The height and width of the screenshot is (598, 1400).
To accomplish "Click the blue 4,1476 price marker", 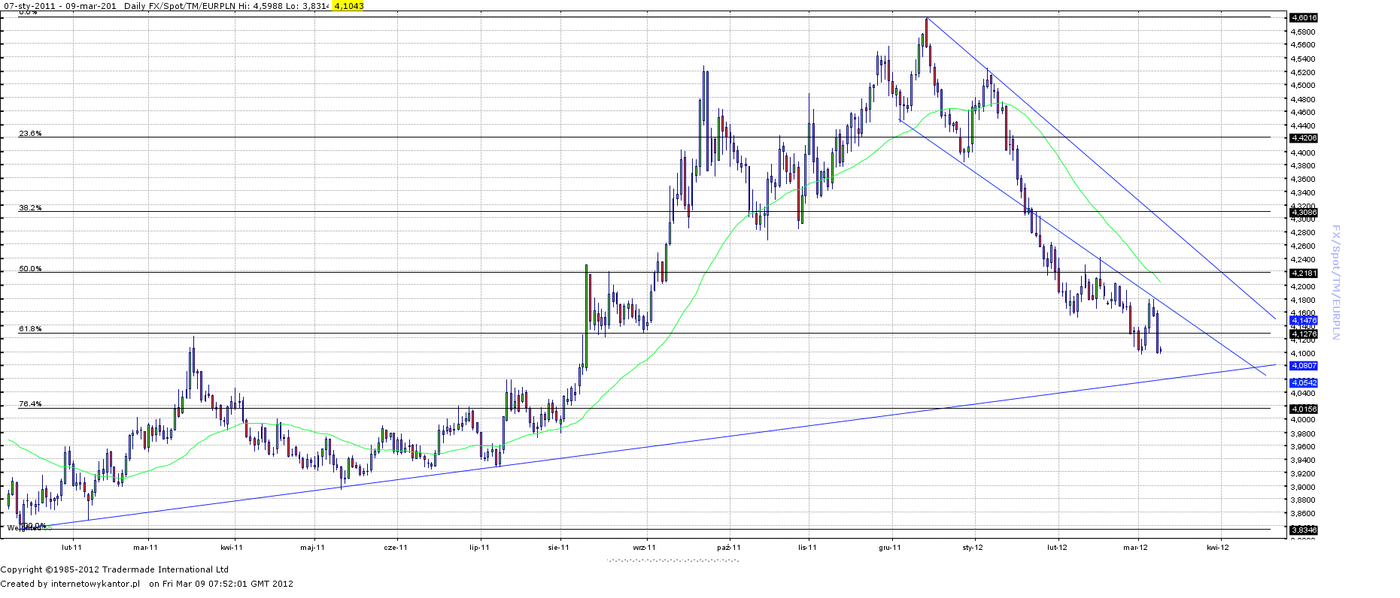I will click(x=1304, y=320).
